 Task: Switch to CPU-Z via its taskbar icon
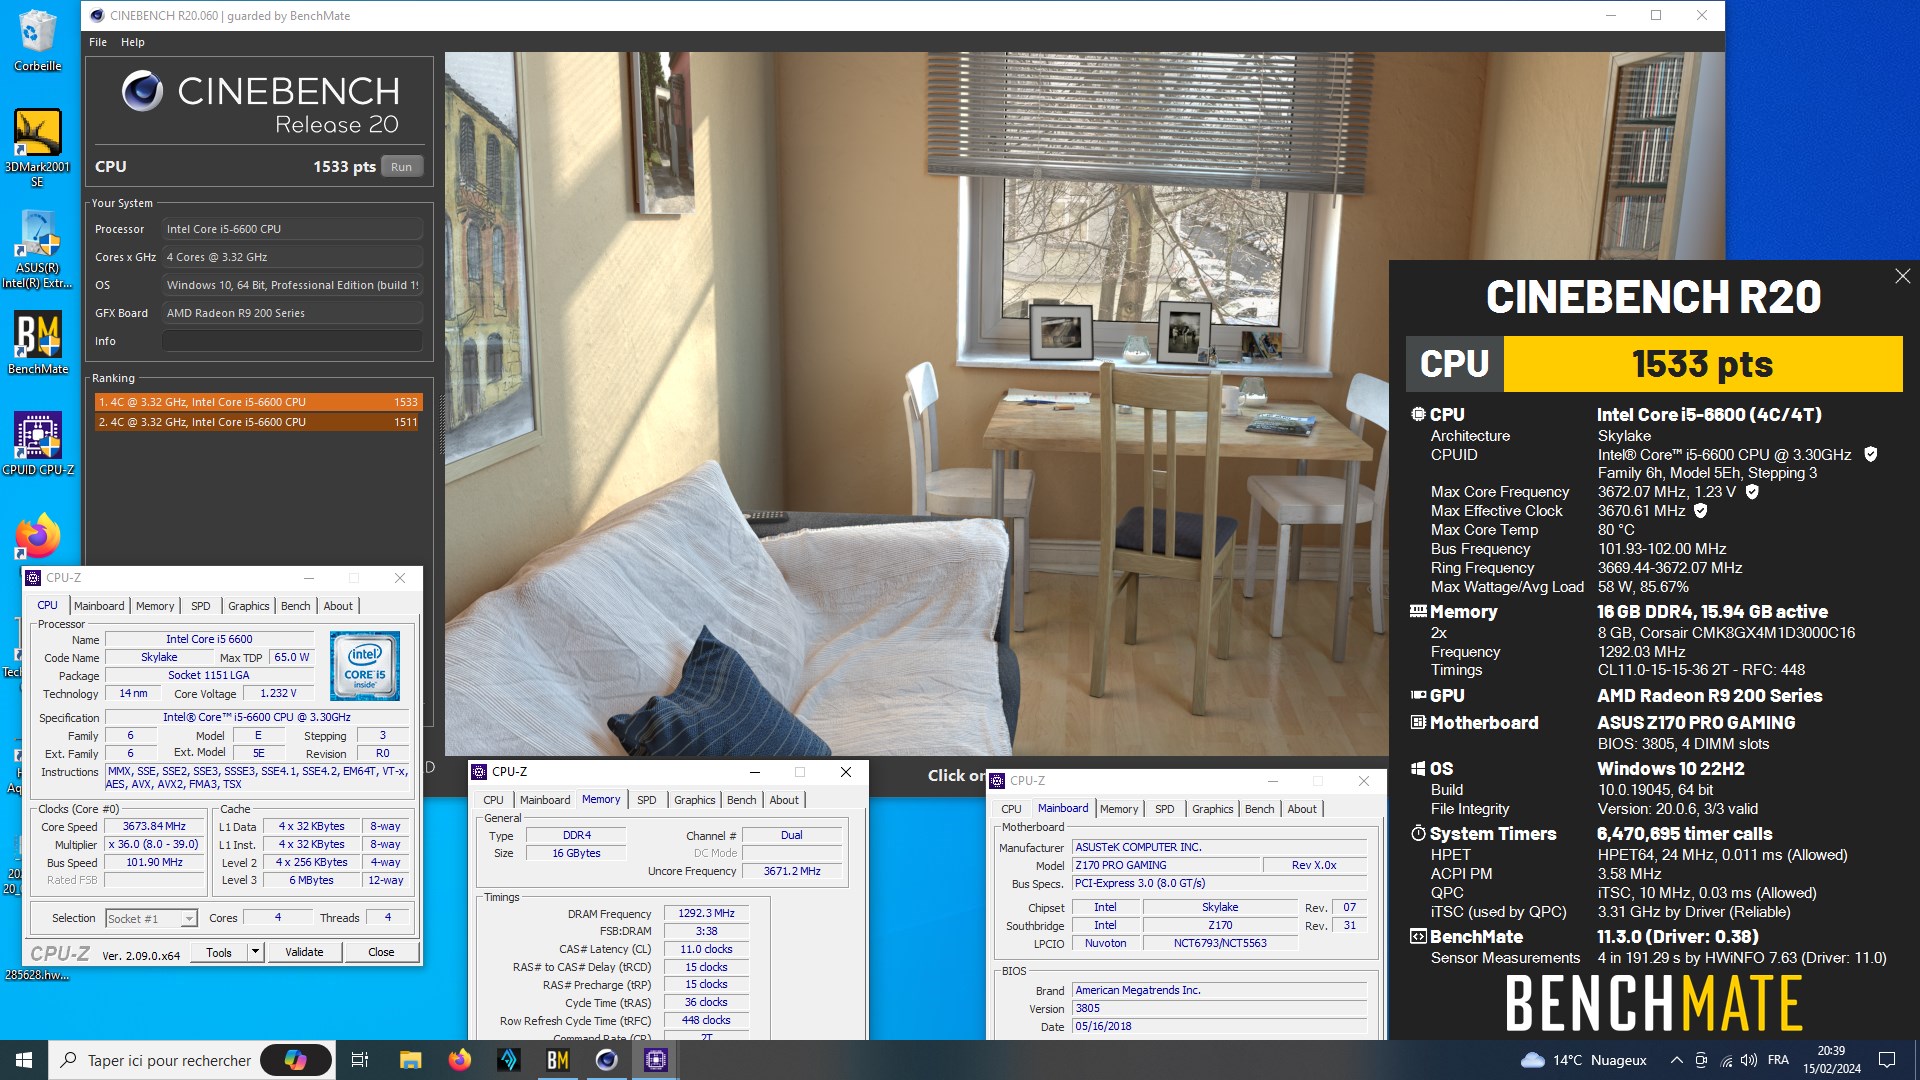pos(656,1060)
